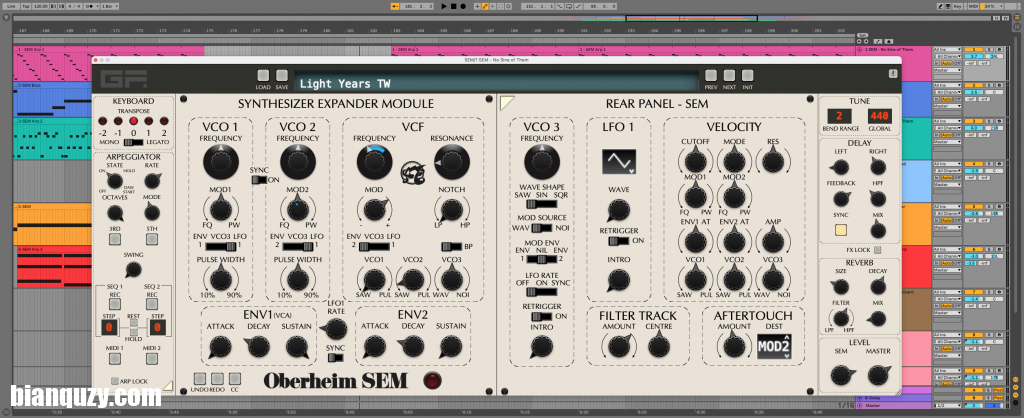1024x418 pixels.
Task: Click Ableton's Tap tempo button
Action: [25, 6]
